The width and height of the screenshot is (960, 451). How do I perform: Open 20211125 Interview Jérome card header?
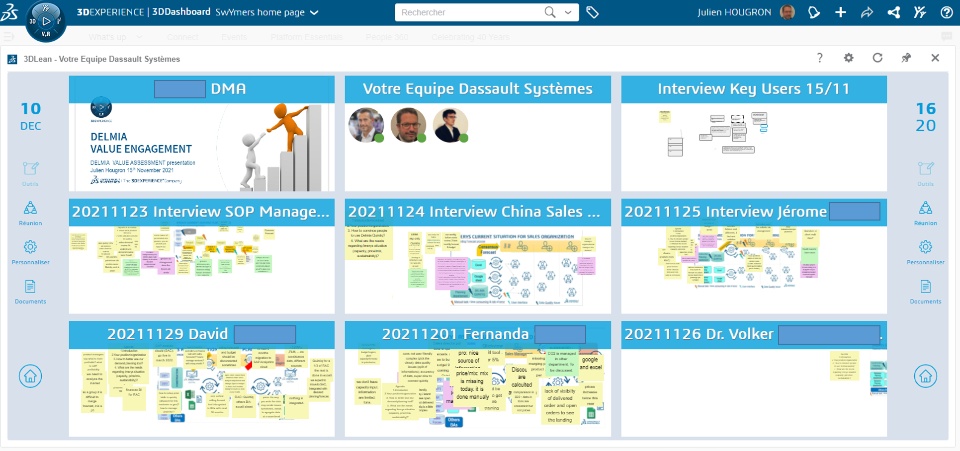pos(754,212)
